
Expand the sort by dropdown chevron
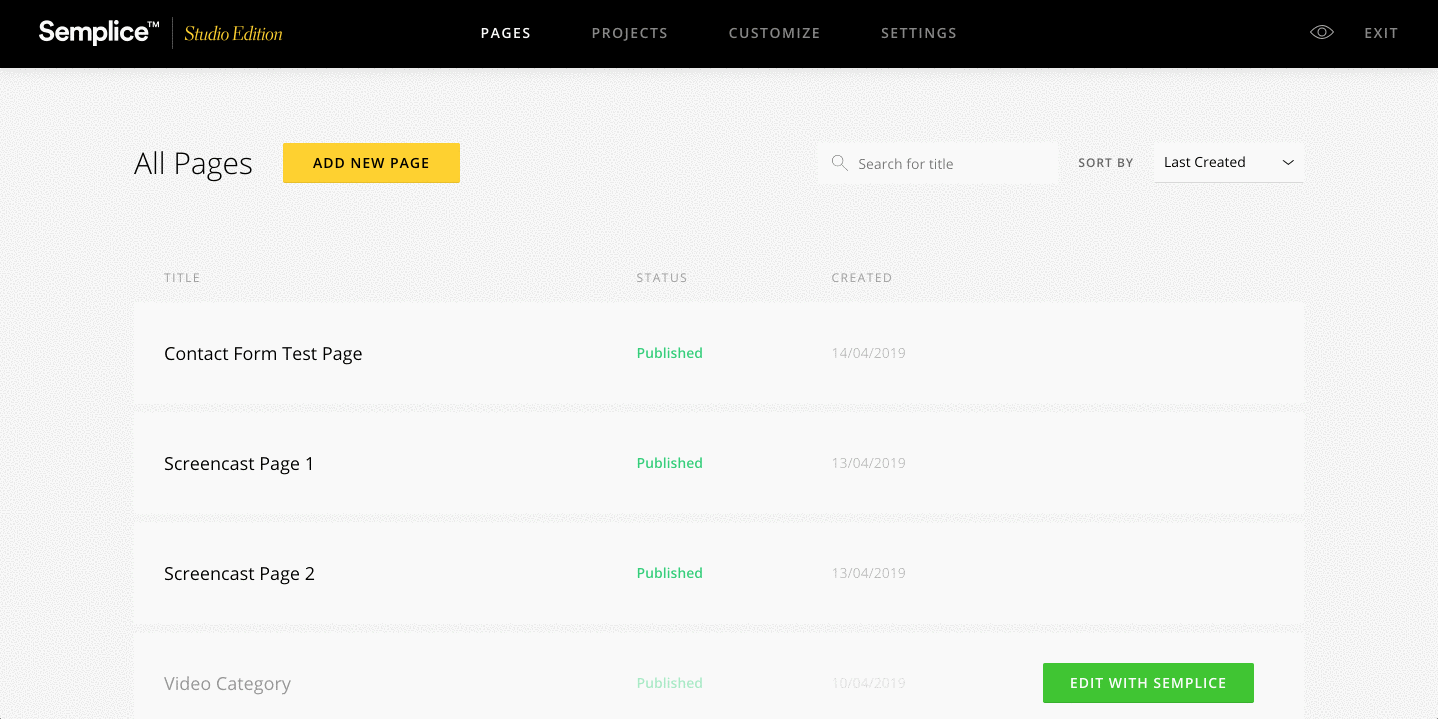pos(1288,162)
